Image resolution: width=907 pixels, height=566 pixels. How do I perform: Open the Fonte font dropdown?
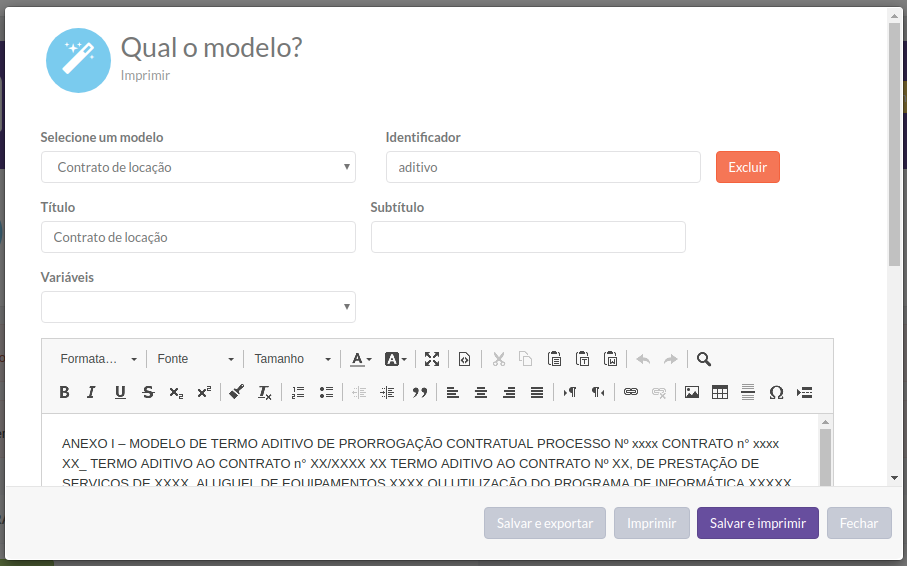tap(195, 359)
